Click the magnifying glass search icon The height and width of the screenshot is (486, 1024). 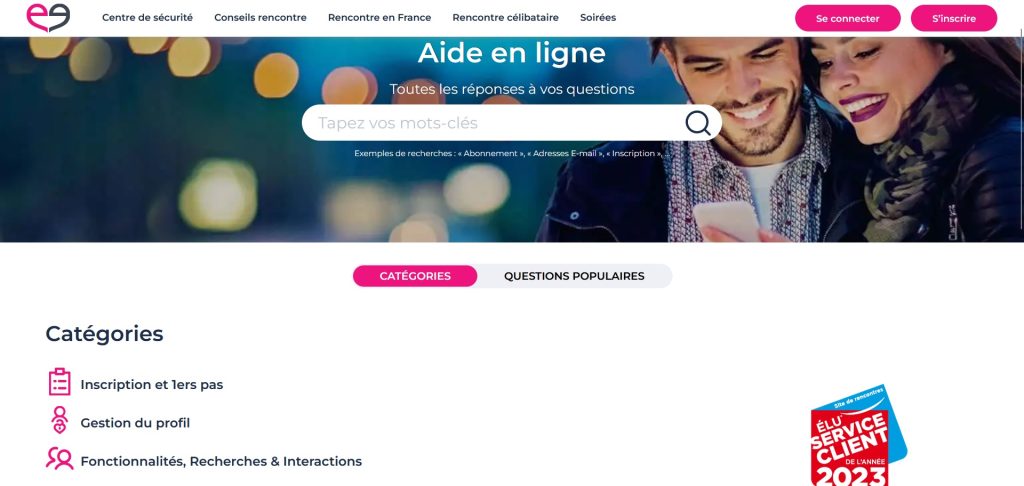coord(697,123)
